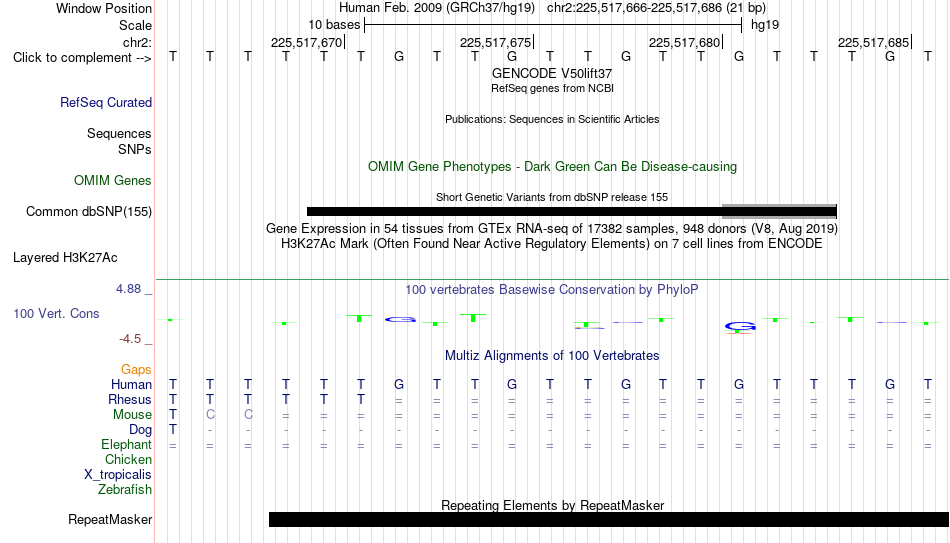Image resolution: width=950 pixels, height=543 pixels.
Task: Click the chr2:225,517,666-225,517,686 position text
Action: coord(656,8)
